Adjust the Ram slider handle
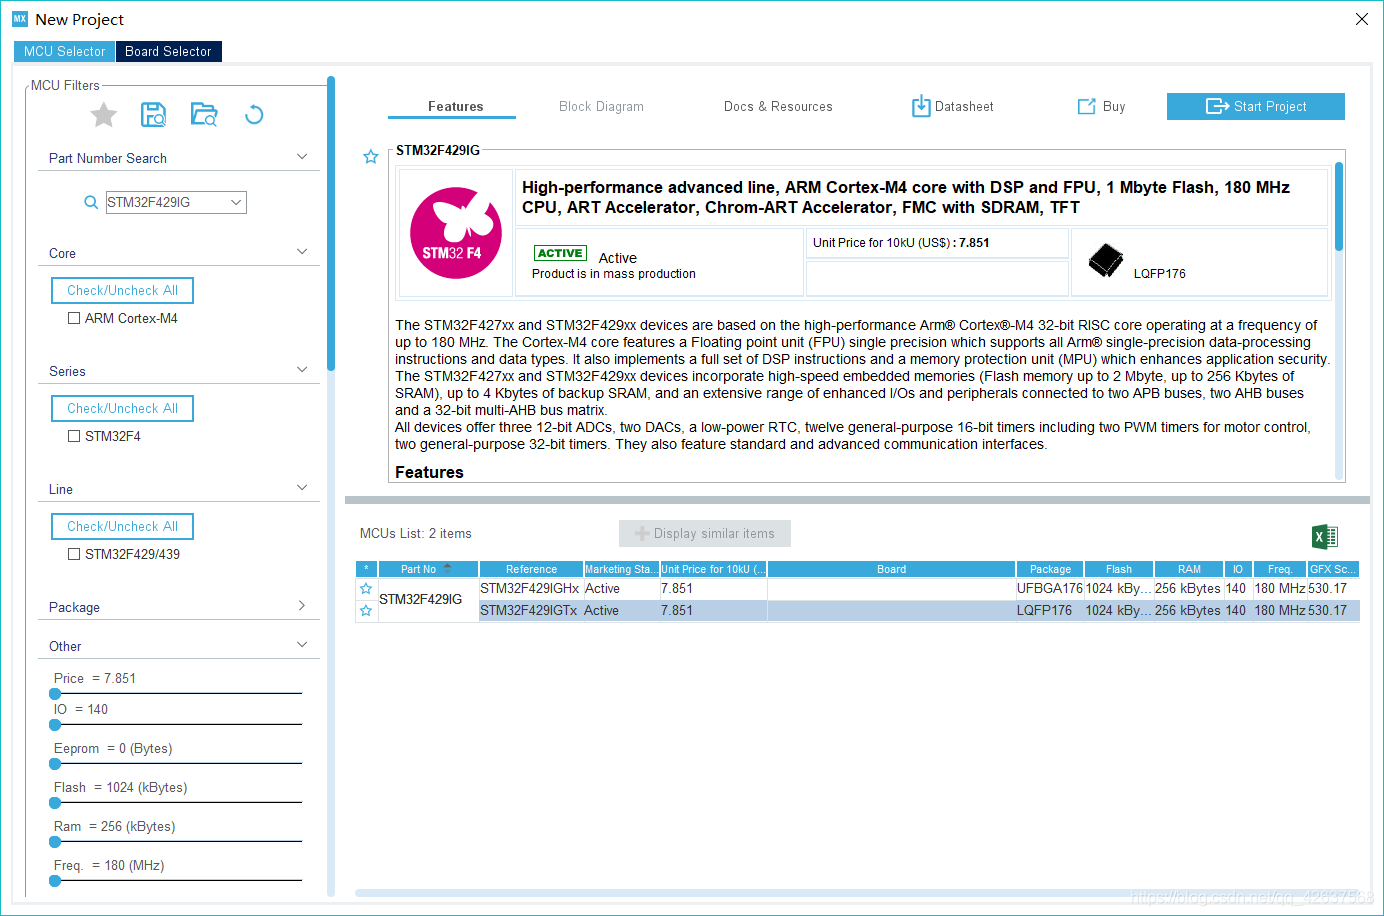The image size is (1384, 916). [55, 842]
